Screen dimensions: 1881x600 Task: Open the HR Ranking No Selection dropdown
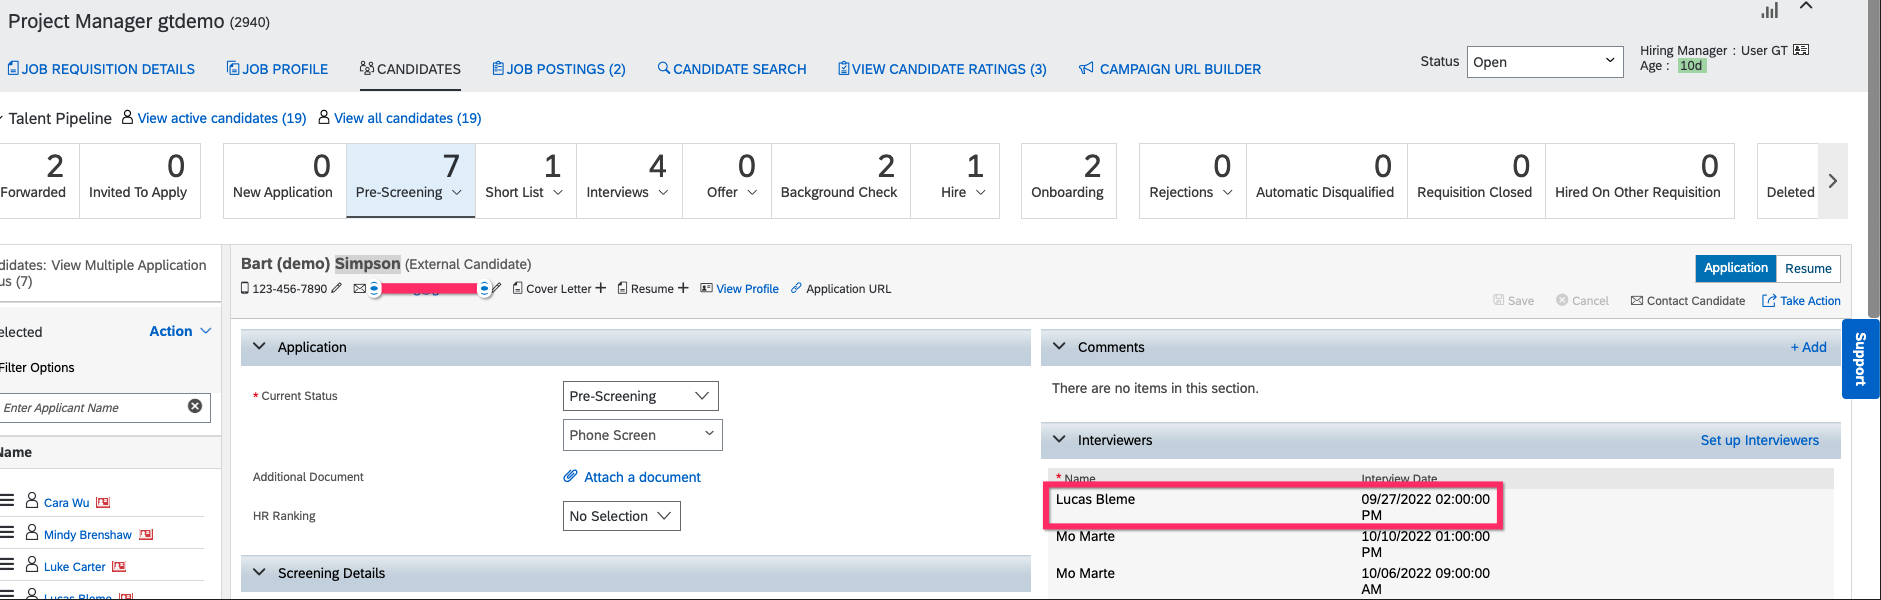[621, 516]
